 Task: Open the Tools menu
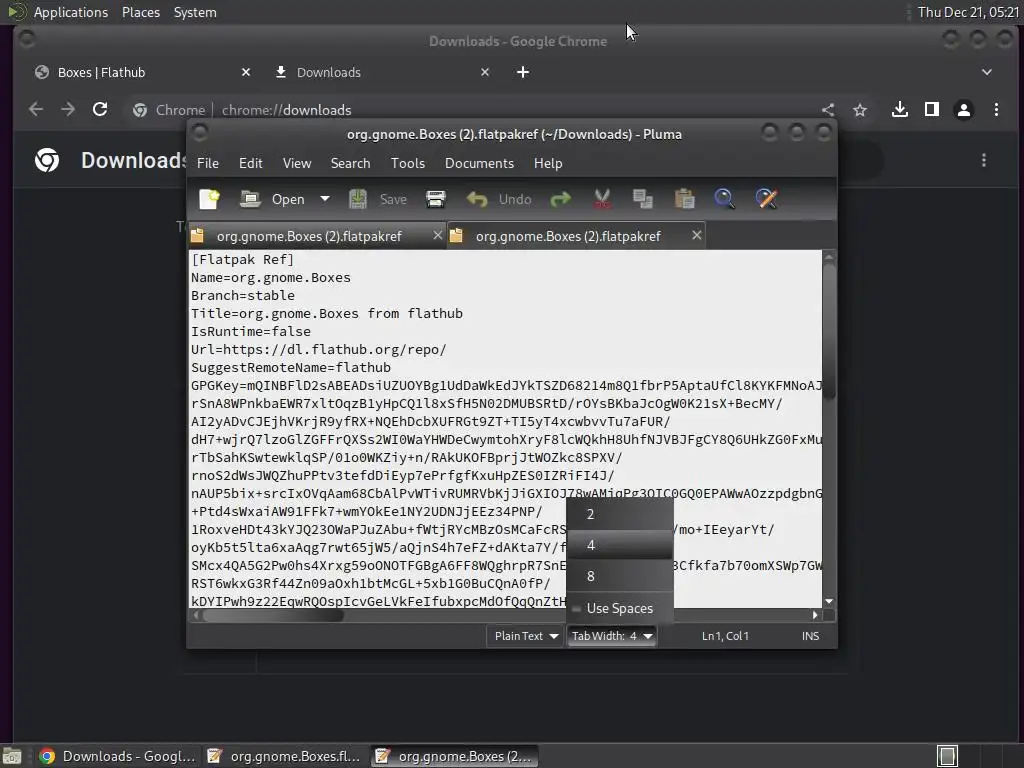pos(408,163)
